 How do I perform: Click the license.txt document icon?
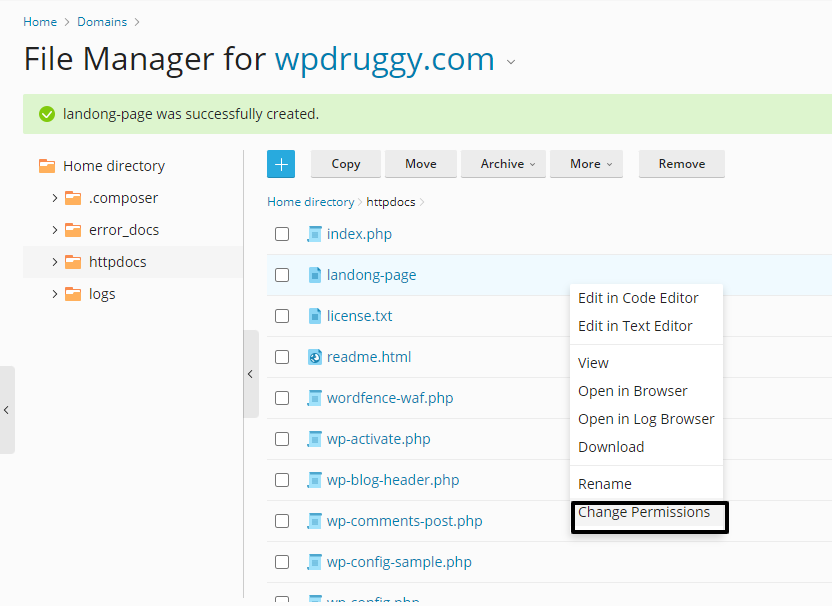[314, 316]
